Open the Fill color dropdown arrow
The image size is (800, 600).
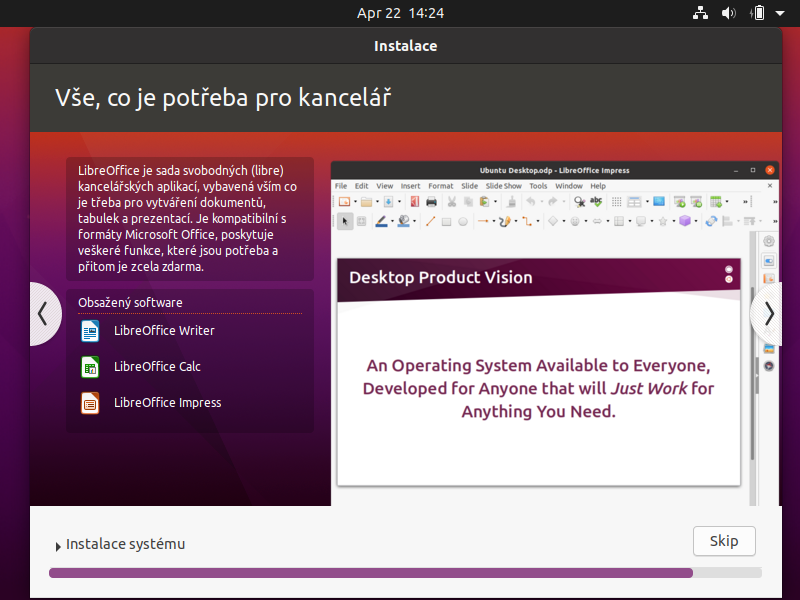pyautogui.click(x=414, y=221)
